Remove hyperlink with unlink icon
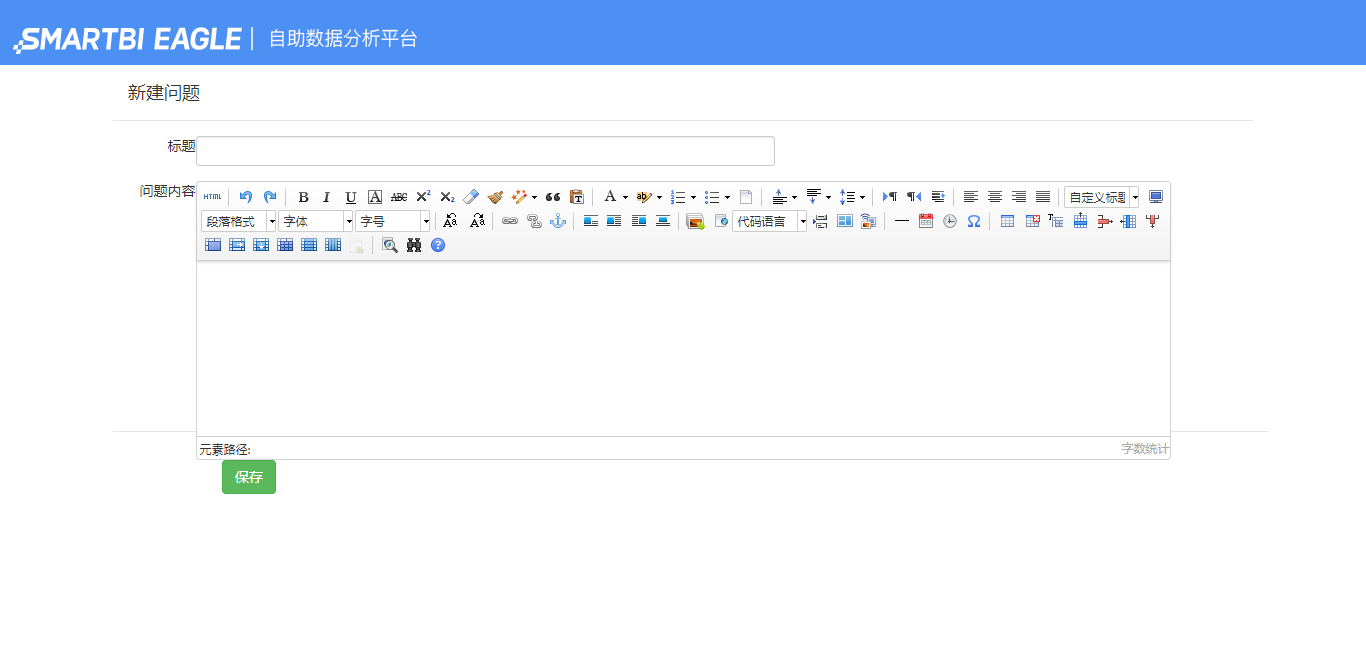The image size is (1366, 657). click(535, 221)
